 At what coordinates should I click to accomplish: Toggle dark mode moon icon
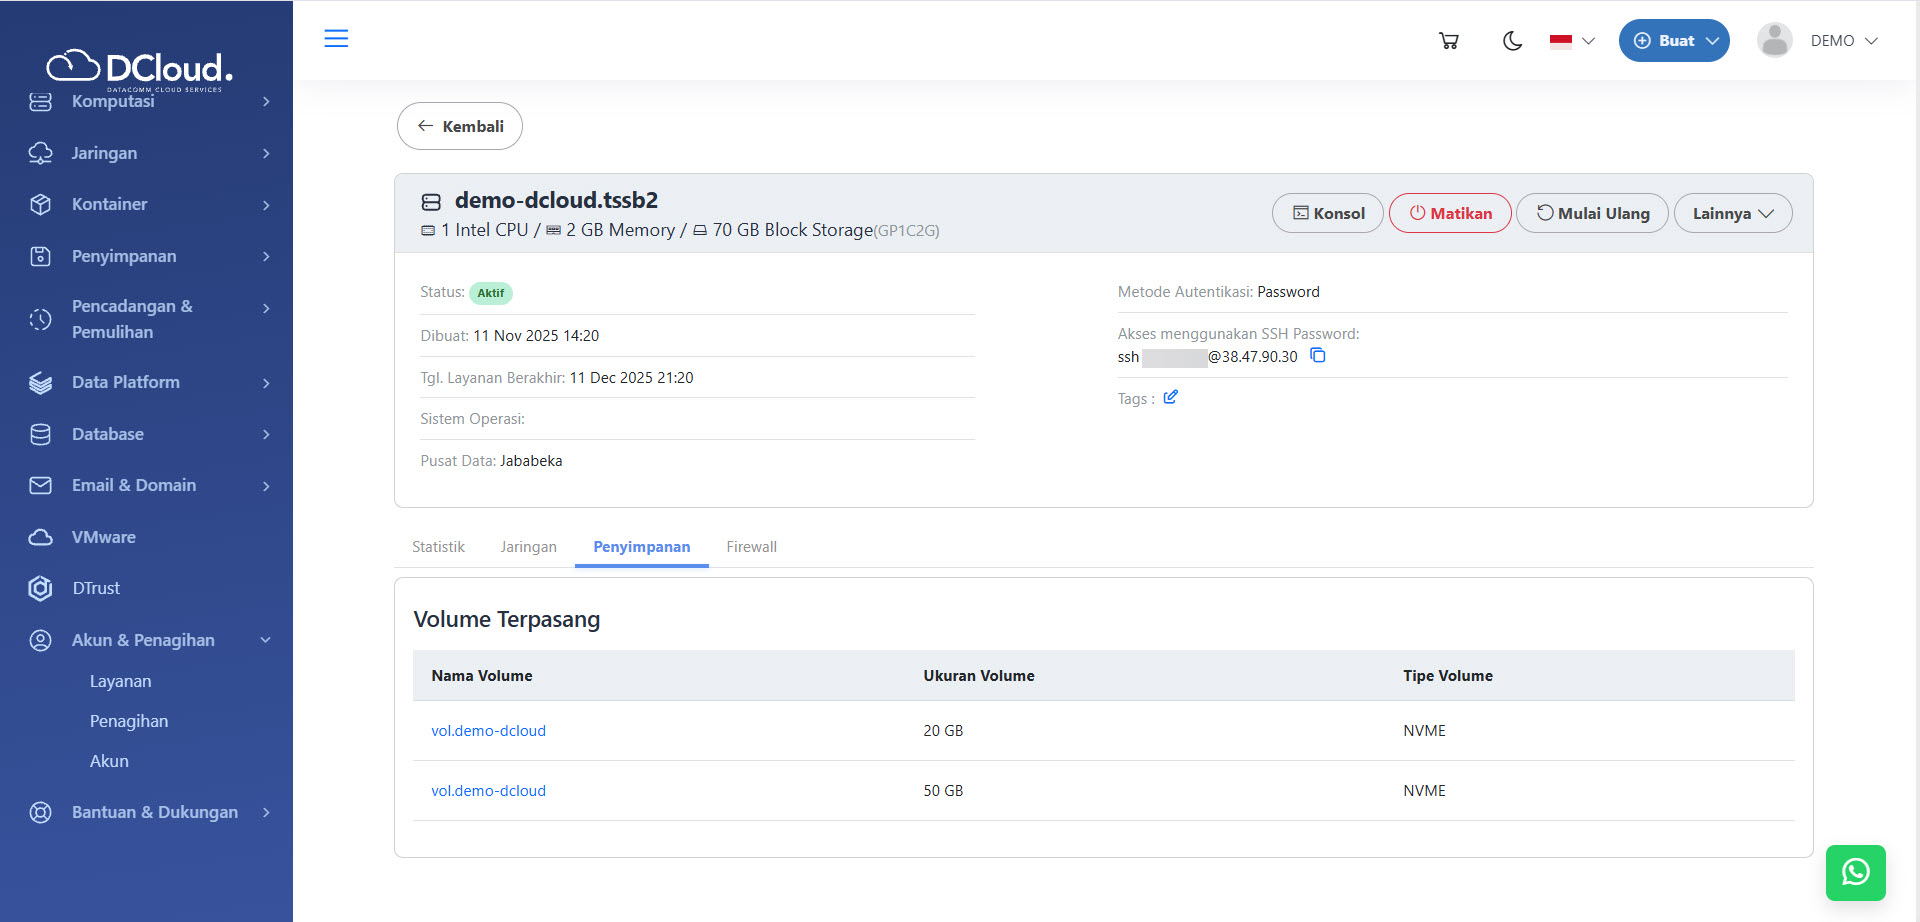1512,41
